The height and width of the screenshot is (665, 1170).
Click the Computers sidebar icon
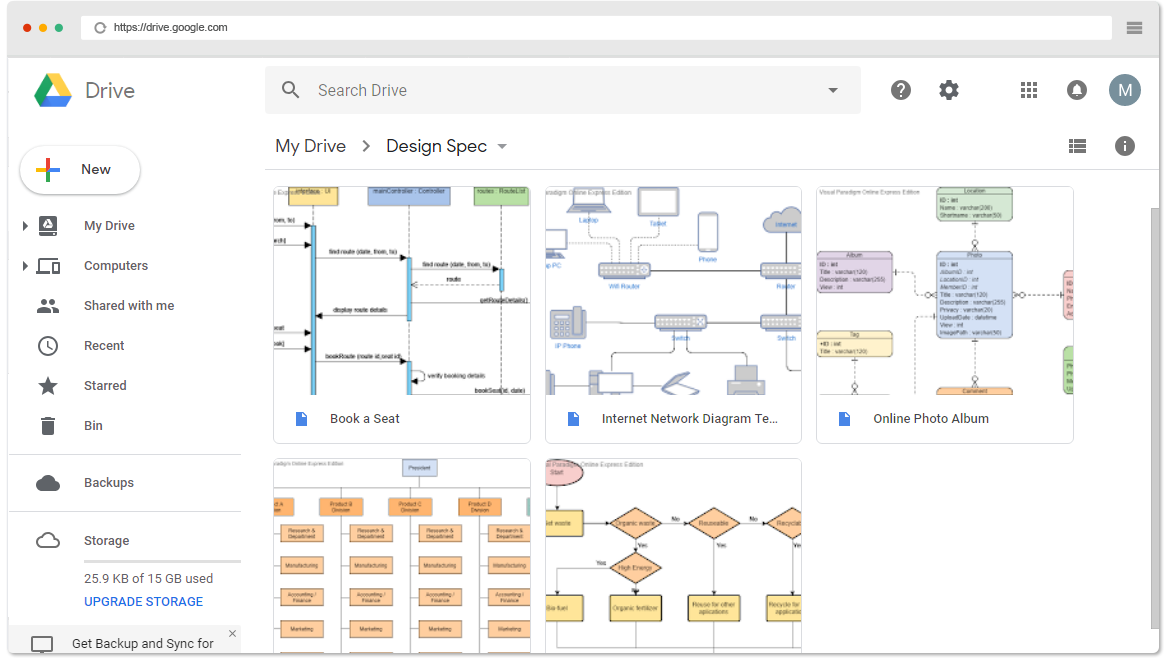tap(48, 266)
